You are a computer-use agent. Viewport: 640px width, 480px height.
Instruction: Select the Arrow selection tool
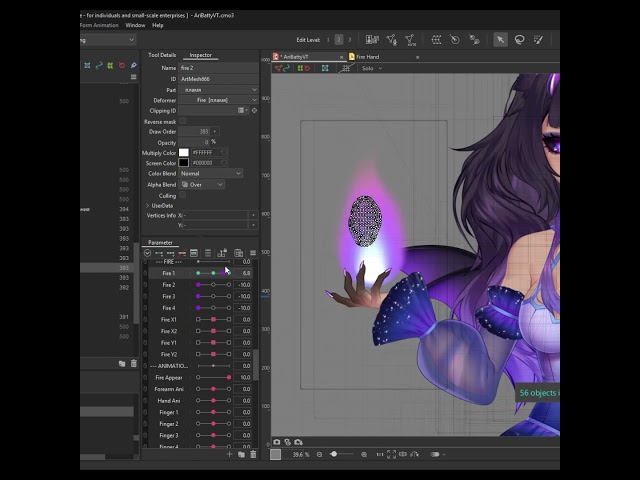click(500, 40)
